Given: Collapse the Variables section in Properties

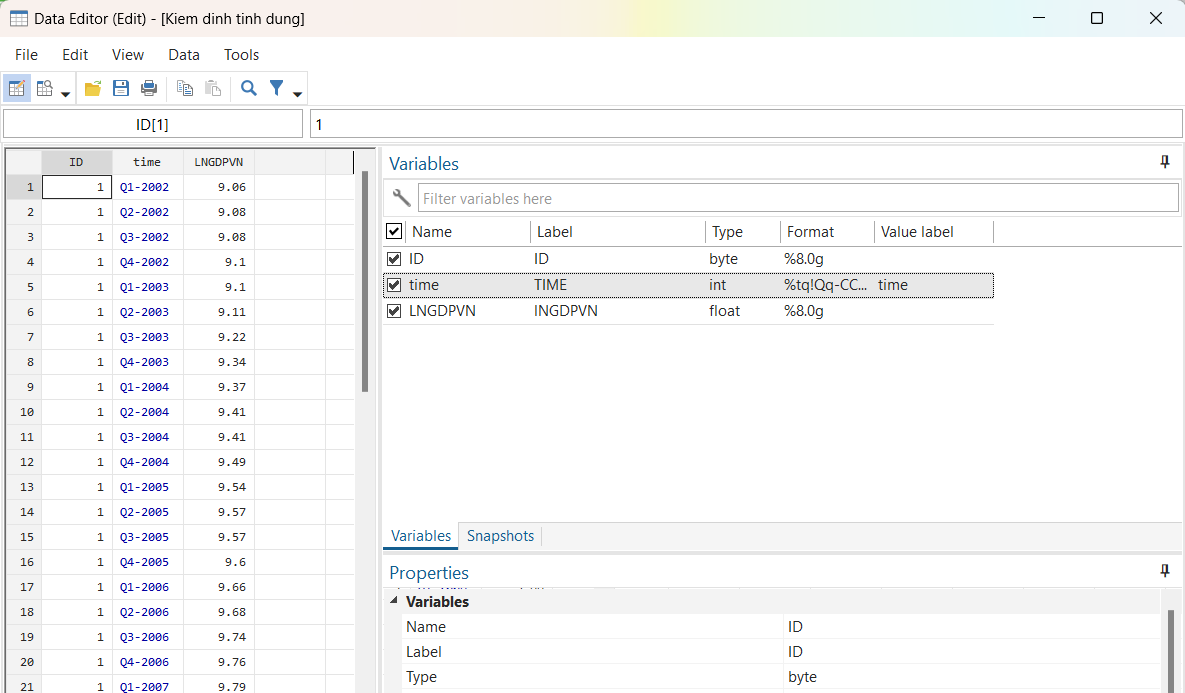Looking at the screenshot, I should click(x=393, y=601).
